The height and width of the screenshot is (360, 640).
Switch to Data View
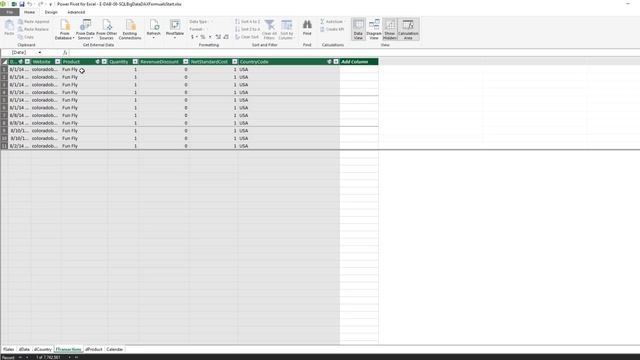coord(358,29)
